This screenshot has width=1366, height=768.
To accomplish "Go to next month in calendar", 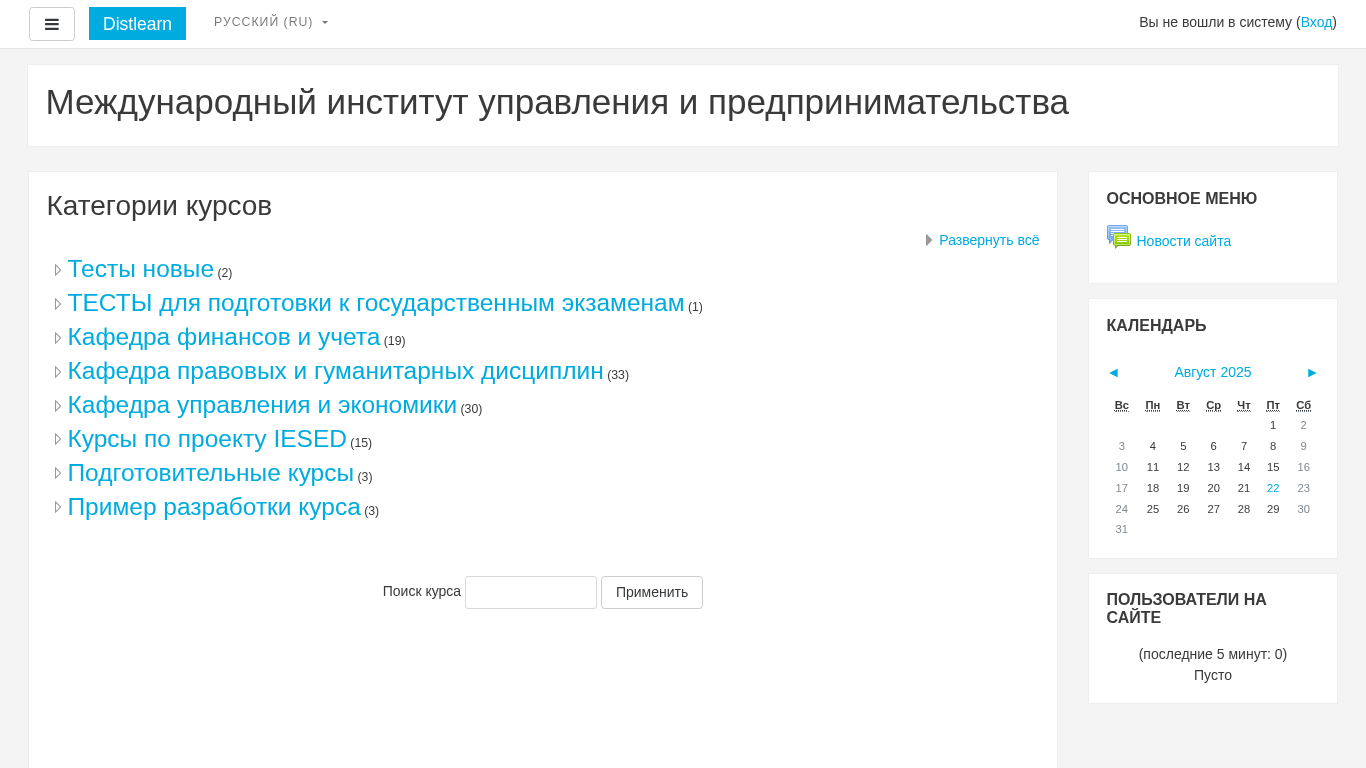I will pyautogui.click(x=1312, y=372).
